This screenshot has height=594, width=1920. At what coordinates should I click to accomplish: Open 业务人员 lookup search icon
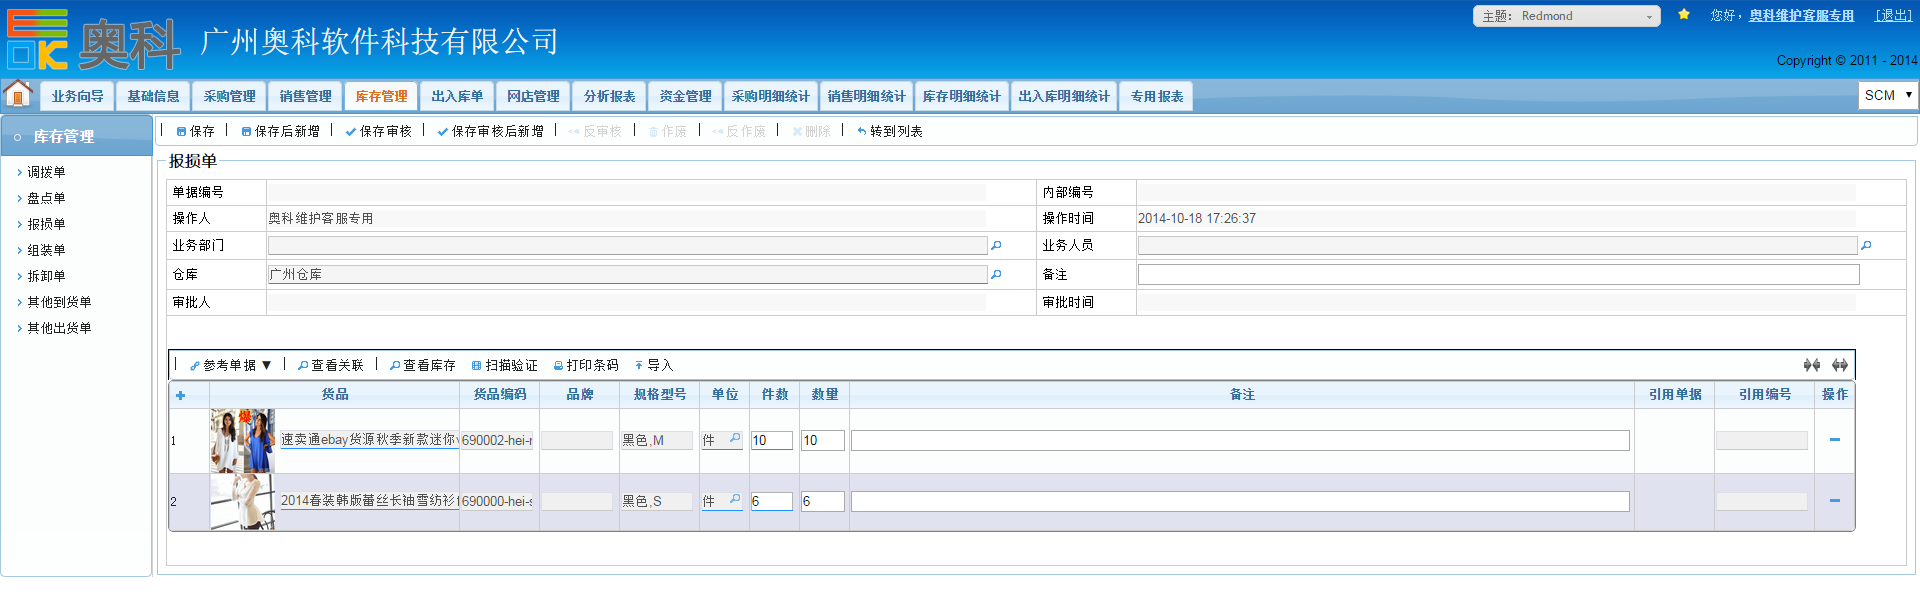(x=1866, y=246)
